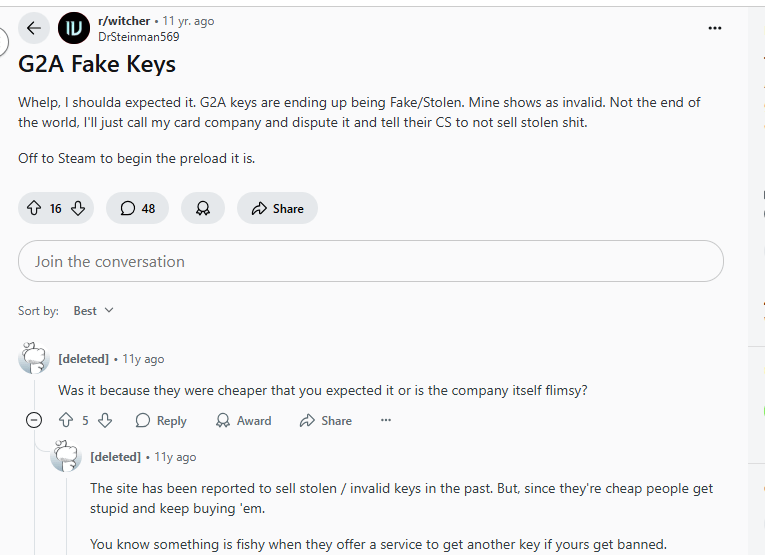Image resolution: width=765 pixels, height=555 pixels.
Task: Downvote the first deleted comment
Action: [105, 421]
